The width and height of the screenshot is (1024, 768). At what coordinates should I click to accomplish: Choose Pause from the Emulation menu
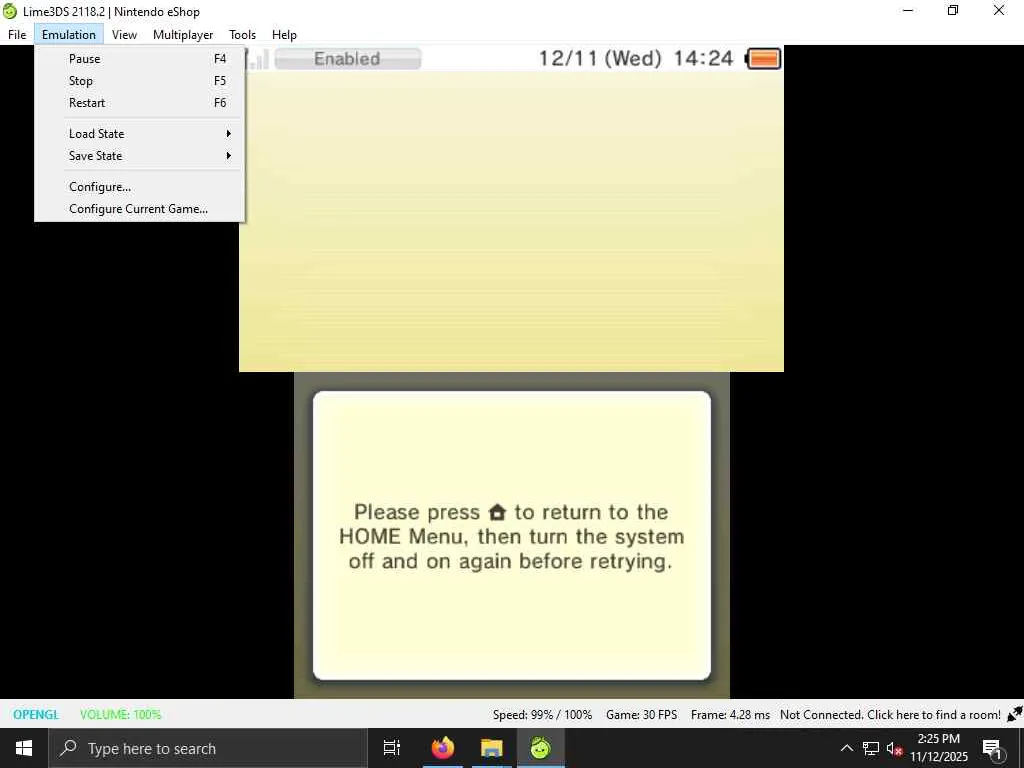(140, 59)
